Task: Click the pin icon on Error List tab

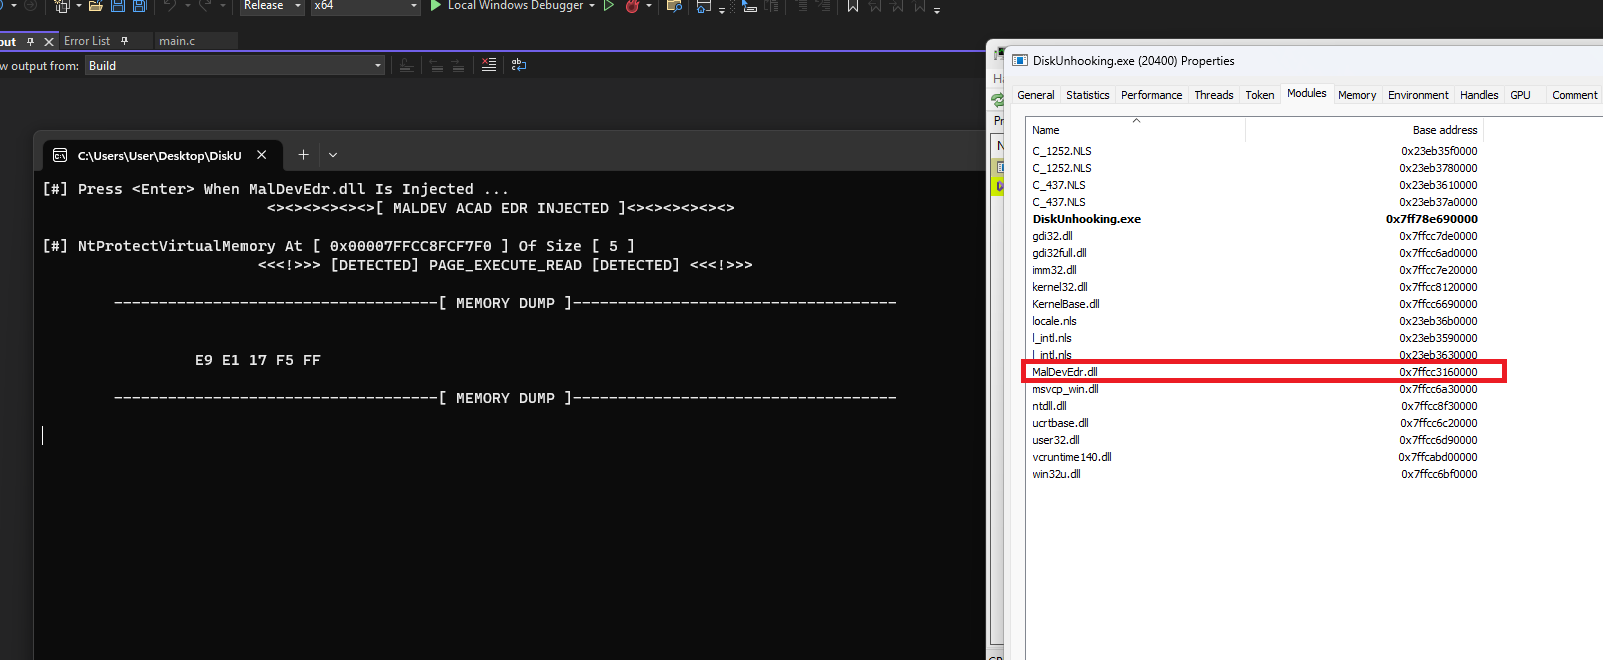Action: point(124,41)
